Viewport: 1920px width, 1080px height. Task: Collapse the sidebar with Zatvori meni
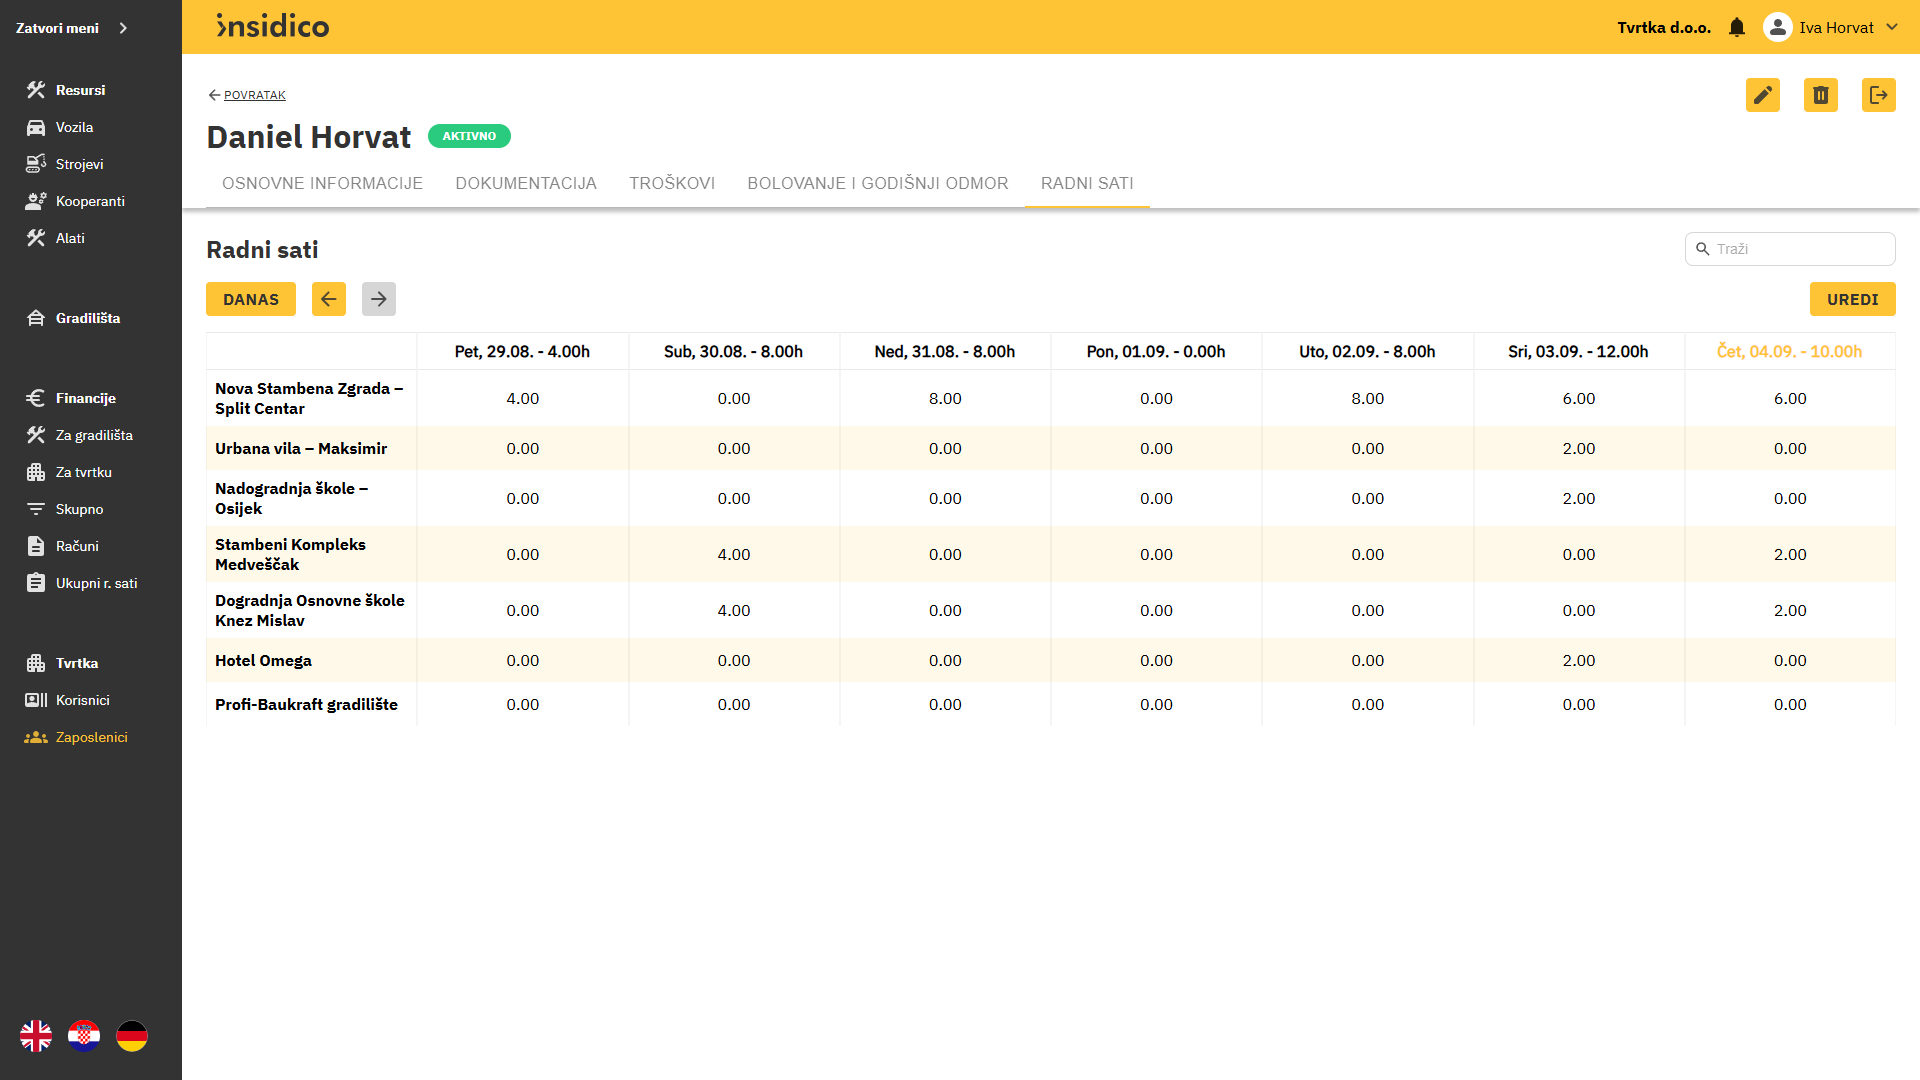point(72,28)
